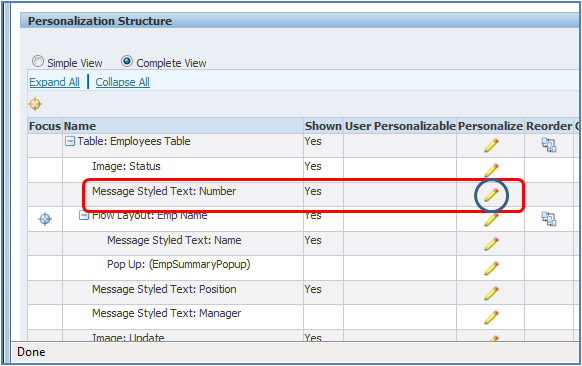
Task: Click the focus icon for Flow Layout: Emp Name
Action: (45, 219)
